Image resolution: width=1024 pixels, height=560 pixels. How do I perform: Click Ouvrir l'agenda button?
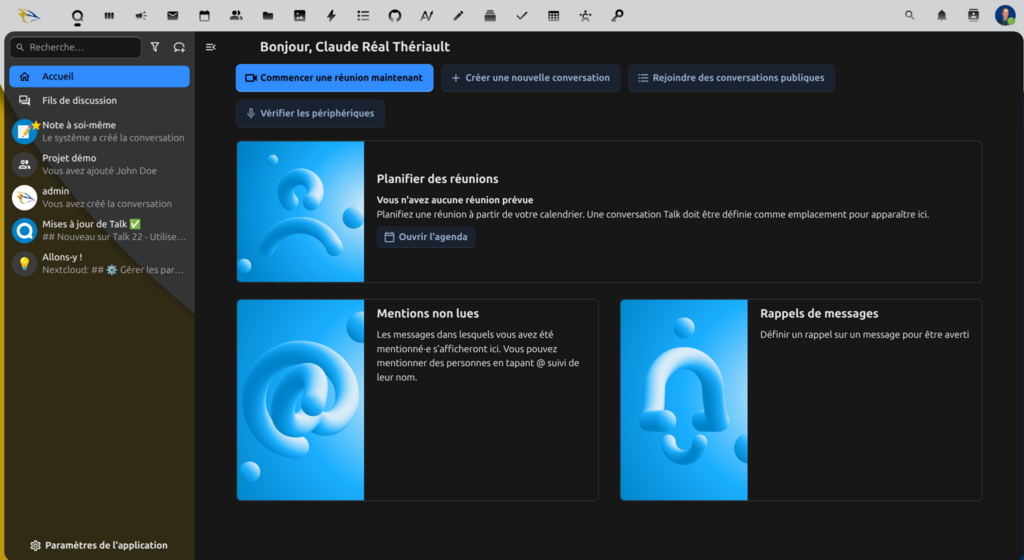point(426,237)
